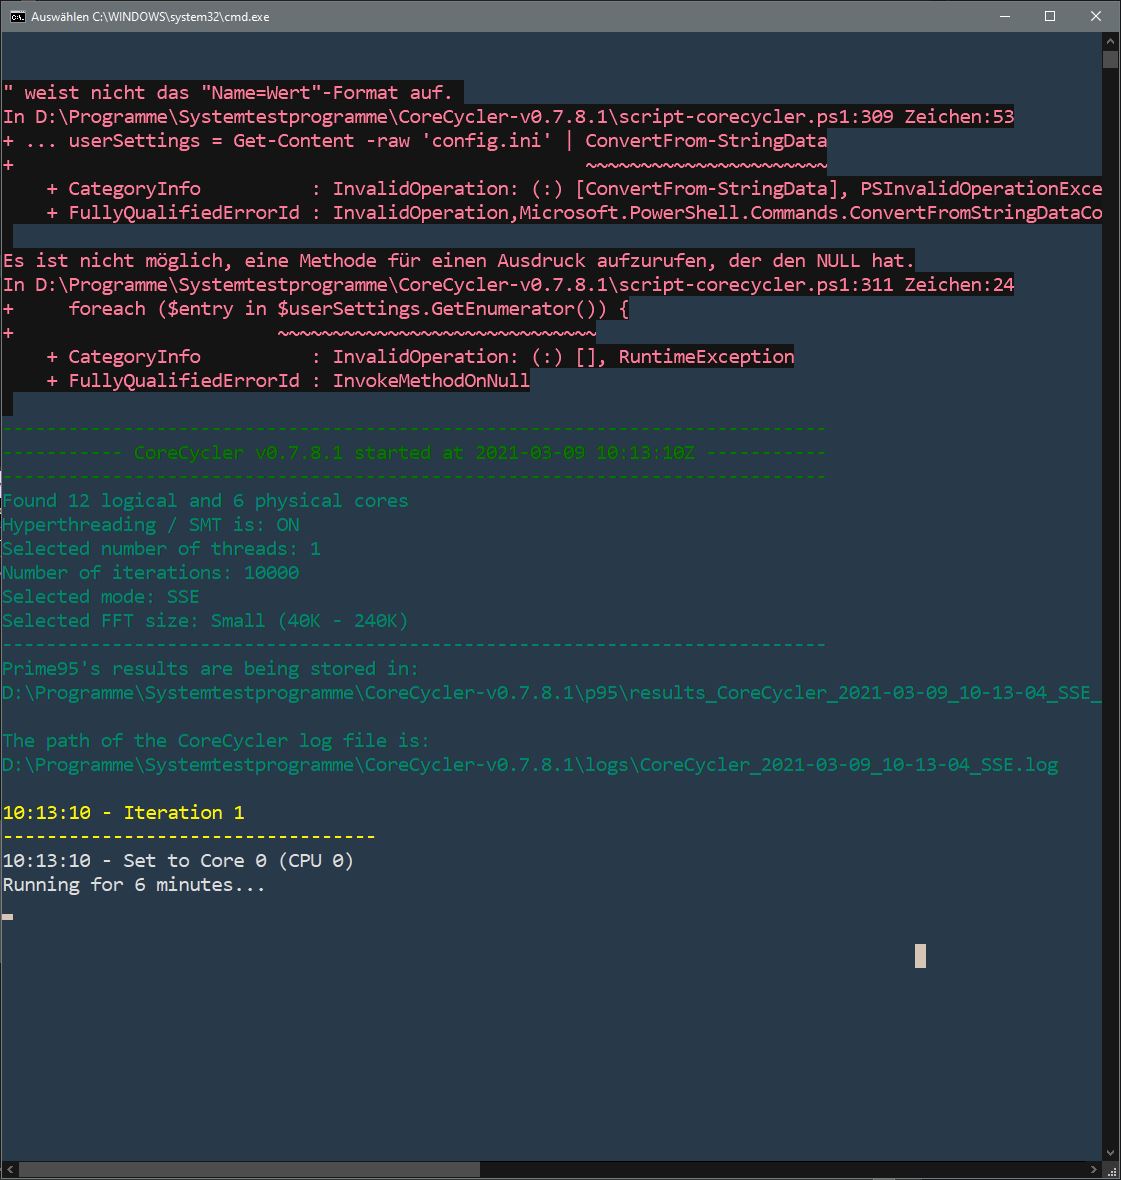Click 'Hyperthreading / SMT is: ON' line
This screenshot has width=1121, height=1180.
tap(150, 525)
